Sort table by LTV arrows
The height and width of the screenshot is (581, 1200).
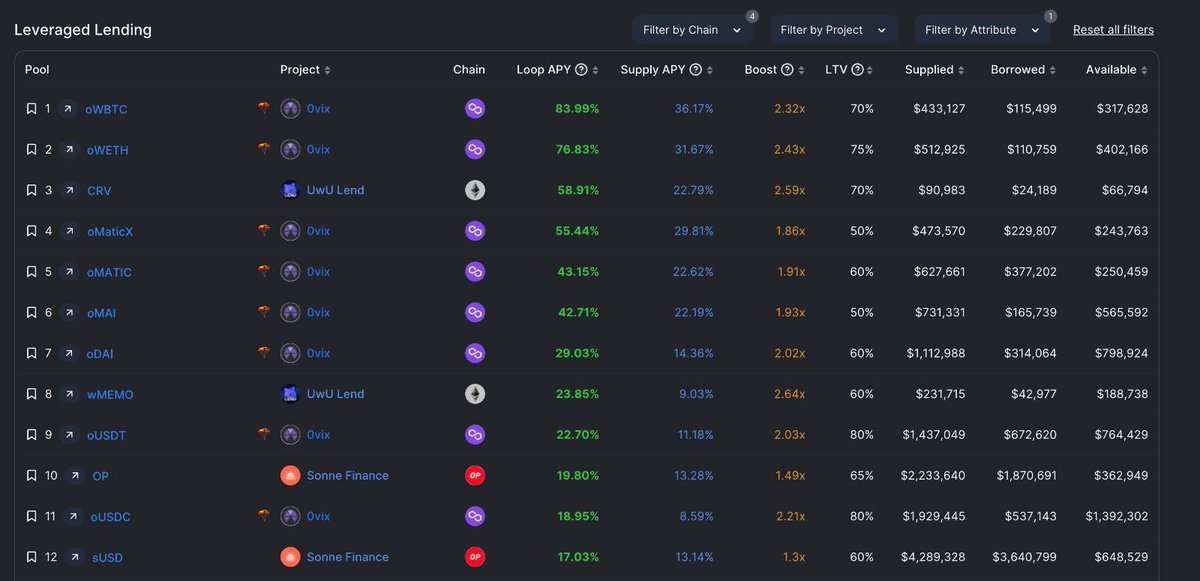[x=870, y=70]
